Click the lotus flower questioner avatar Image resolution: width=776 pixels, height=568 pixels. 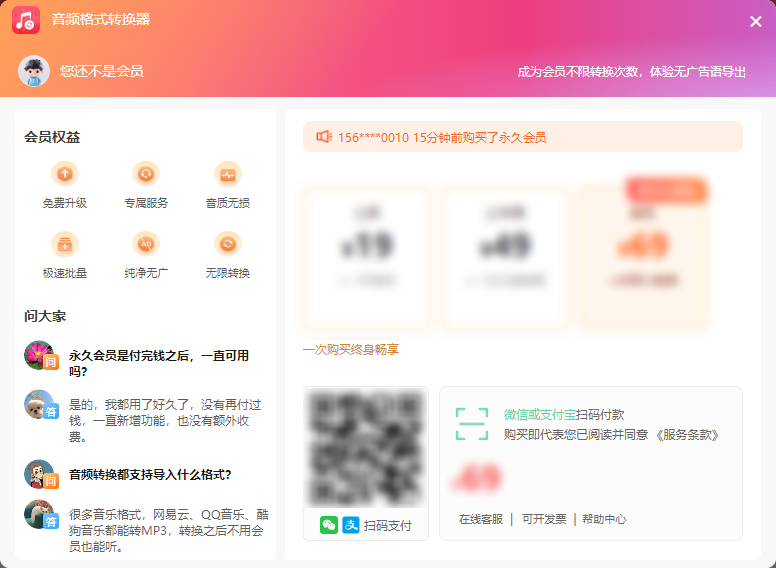pos(39,355)
